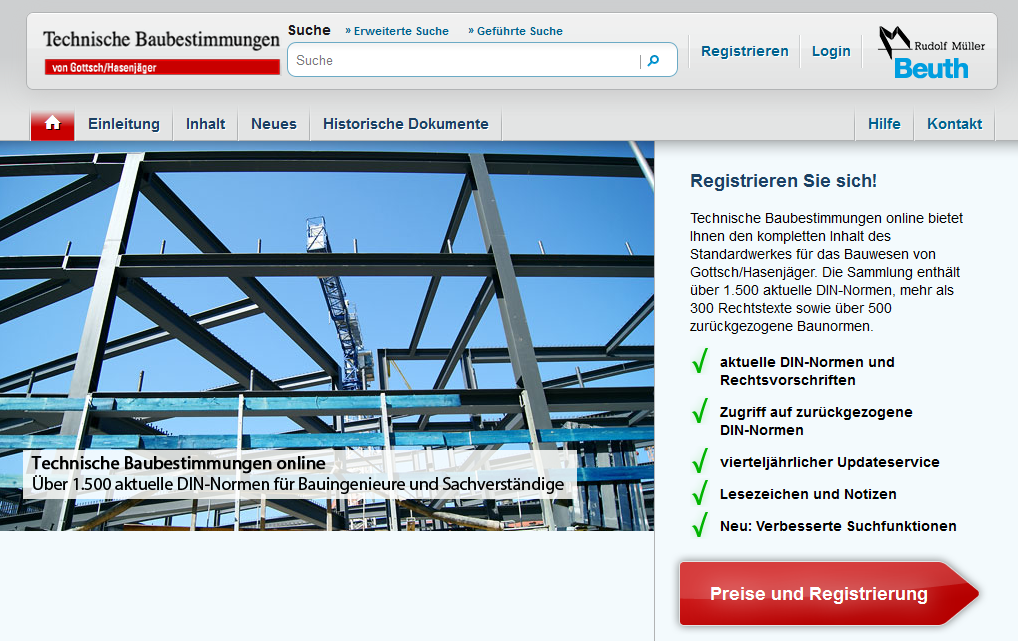Click the checkmark beside 'vierteljährlicher Updateservice'
The width and height of the screenshot is (1018, 641).
(x=700, y=460)
